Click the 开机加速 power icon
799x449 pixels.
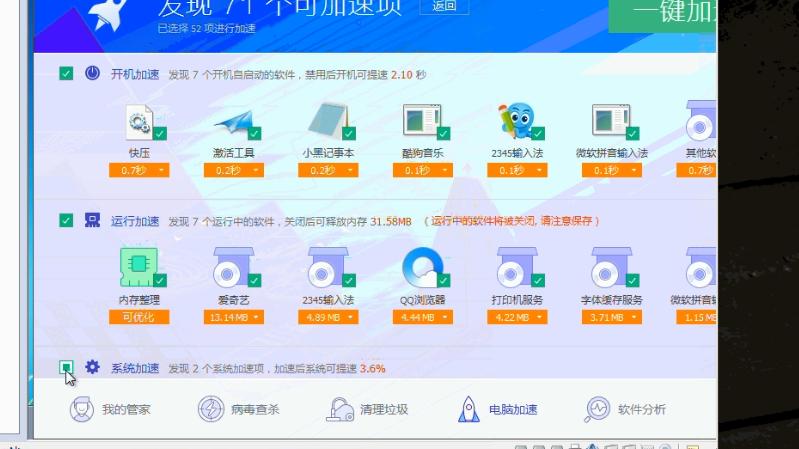[x=92, y=73]
